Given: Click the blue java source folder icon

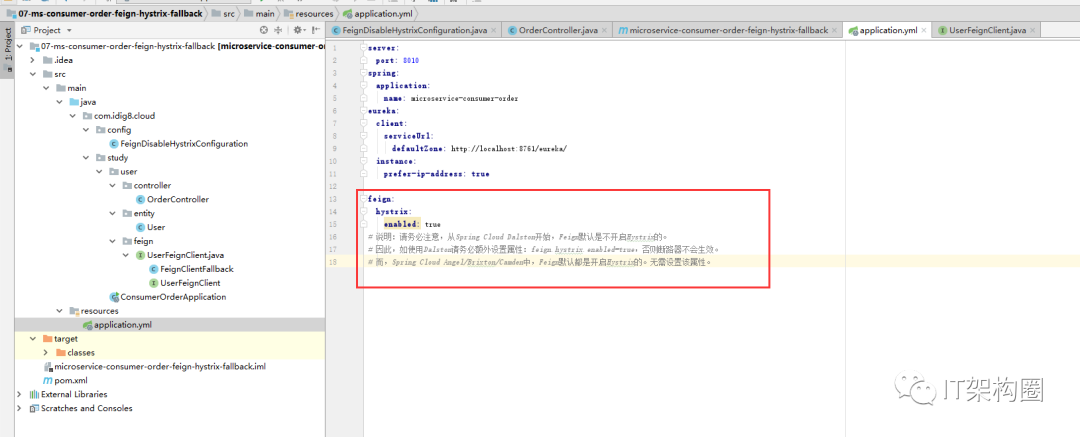Looking at the screenshot, I should [74, 102].
